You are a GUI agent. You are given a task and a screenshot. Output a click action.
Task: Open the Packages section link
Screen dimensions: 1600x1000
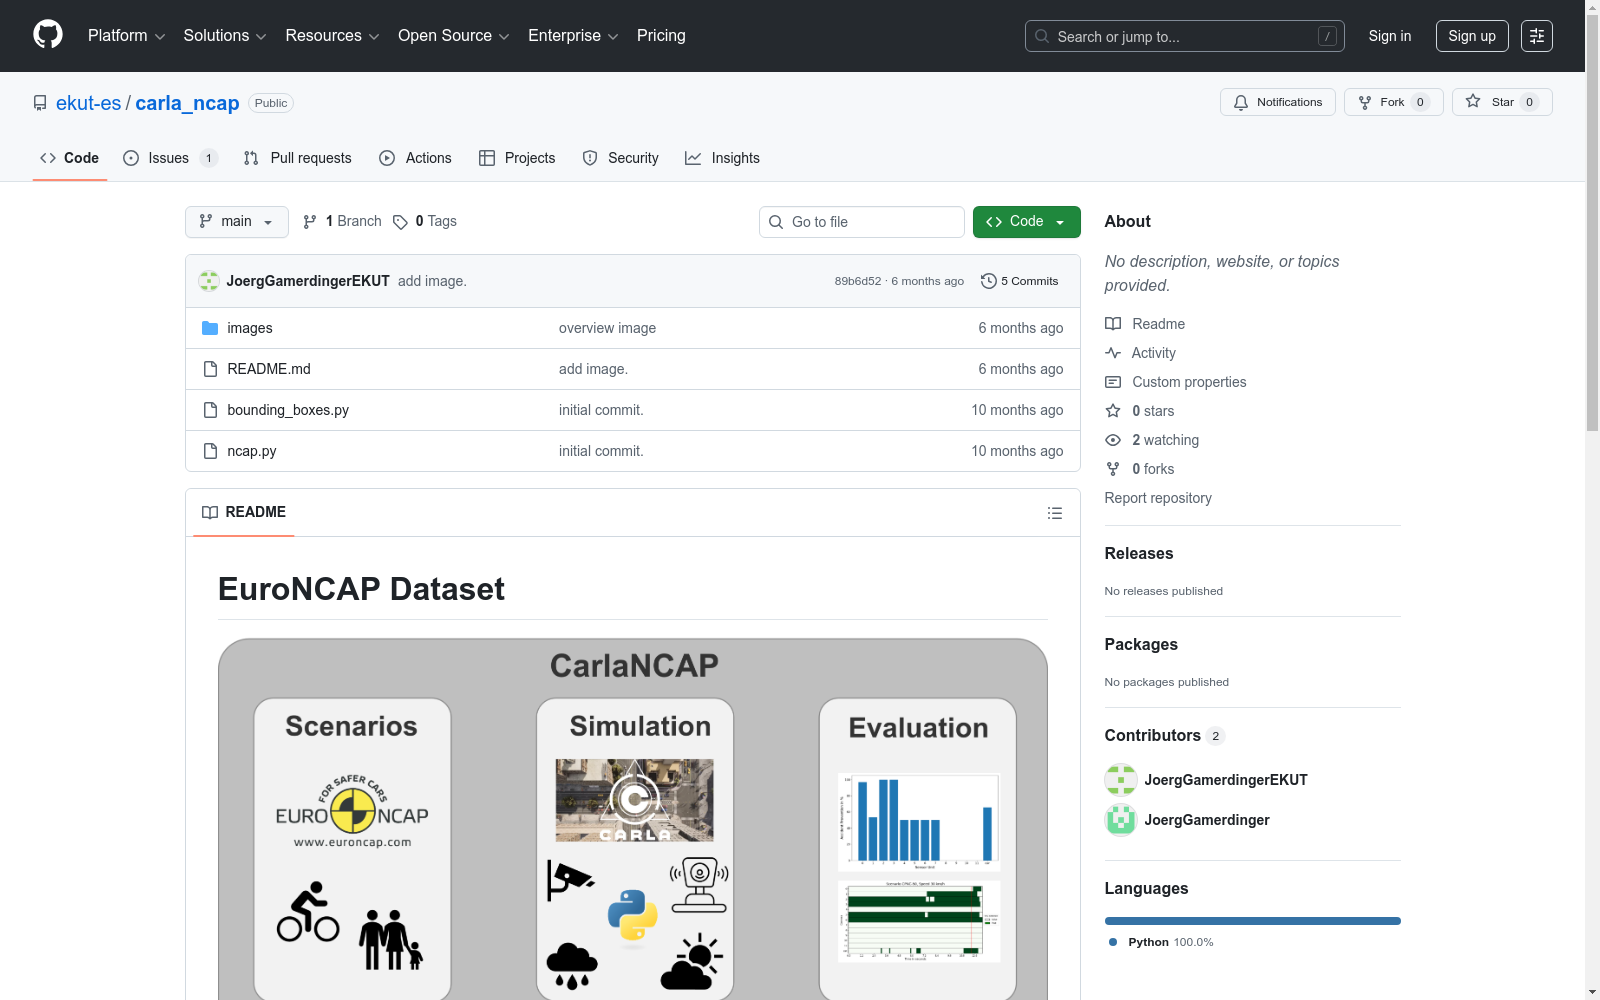[1141, 645]
